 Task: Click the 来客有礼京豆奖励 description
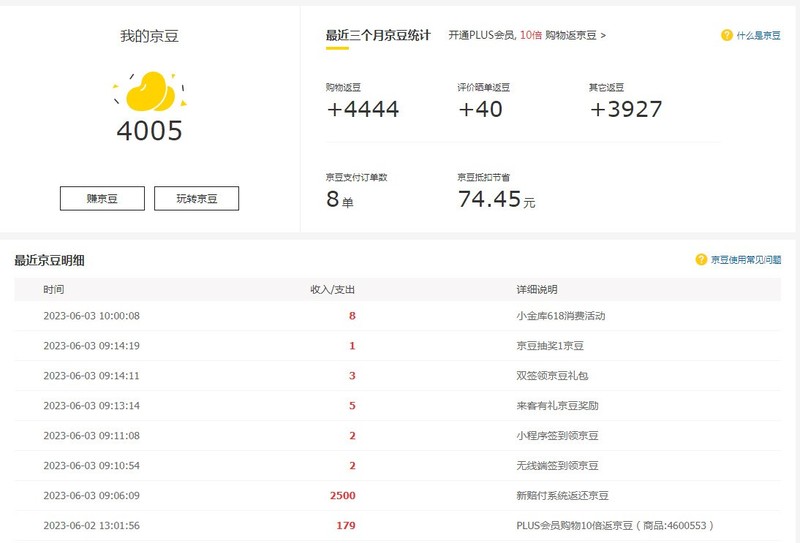pos(557,406)
